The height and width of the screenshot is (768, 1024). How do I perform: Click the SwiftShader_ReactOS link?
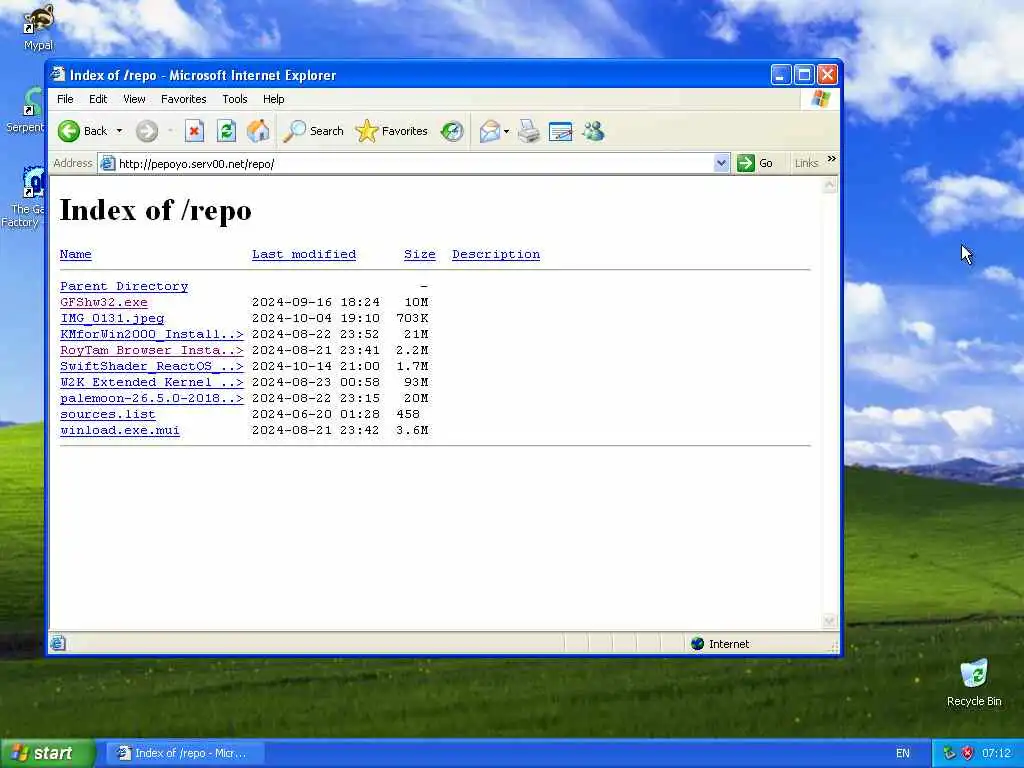click(x=152, y=366)
